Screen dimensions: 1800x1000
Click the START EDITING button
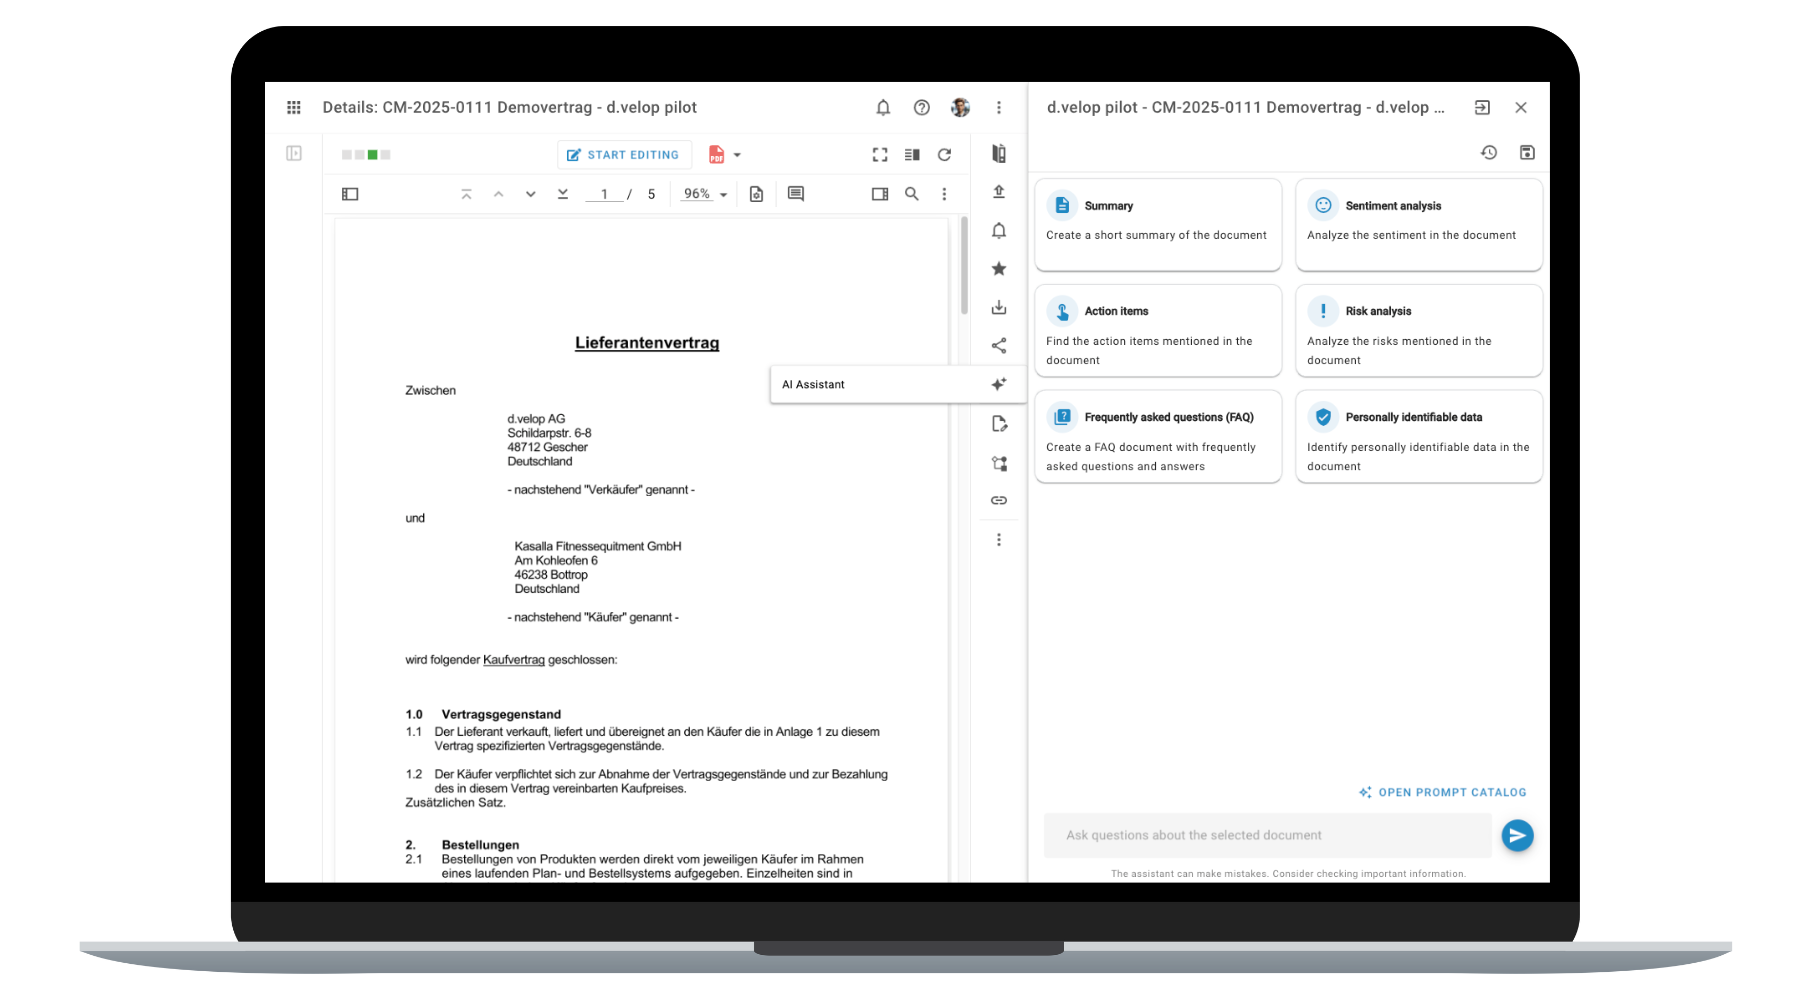(x=623, y=155)
